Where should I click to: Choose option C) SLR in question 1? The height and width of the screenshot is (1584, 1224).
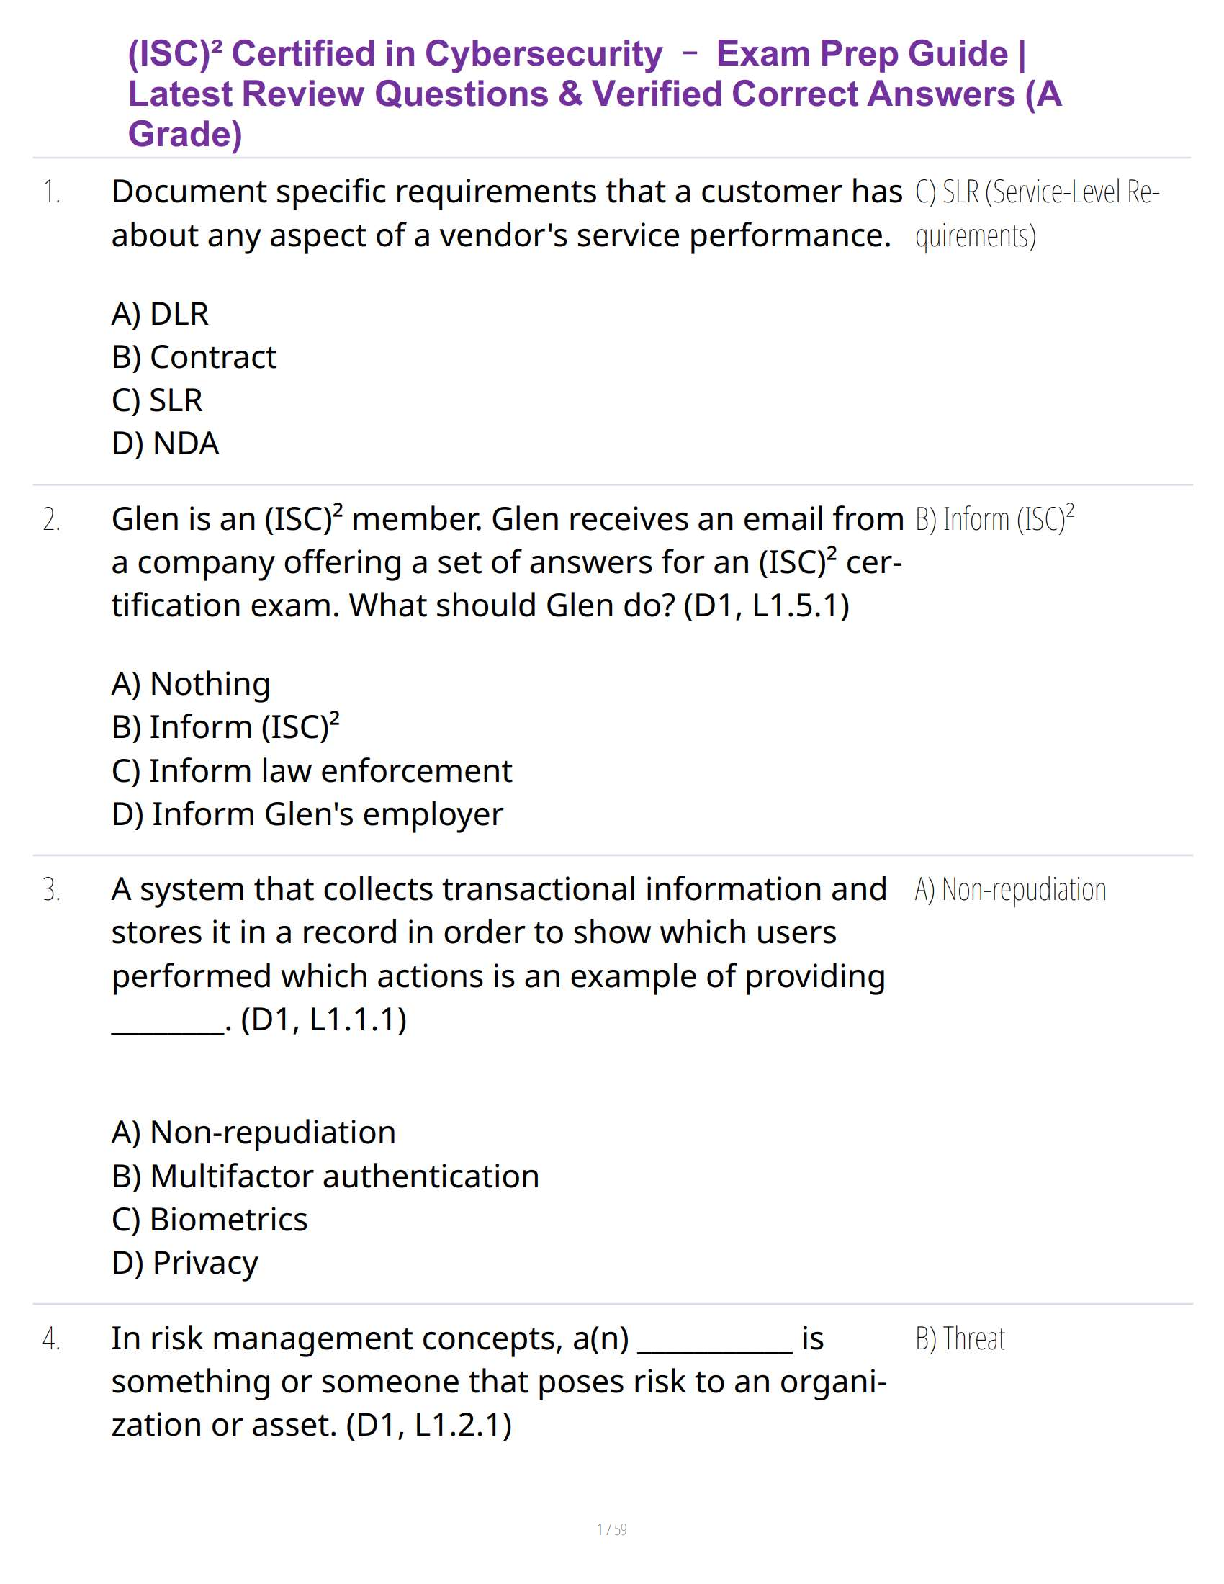coord(157,400)
